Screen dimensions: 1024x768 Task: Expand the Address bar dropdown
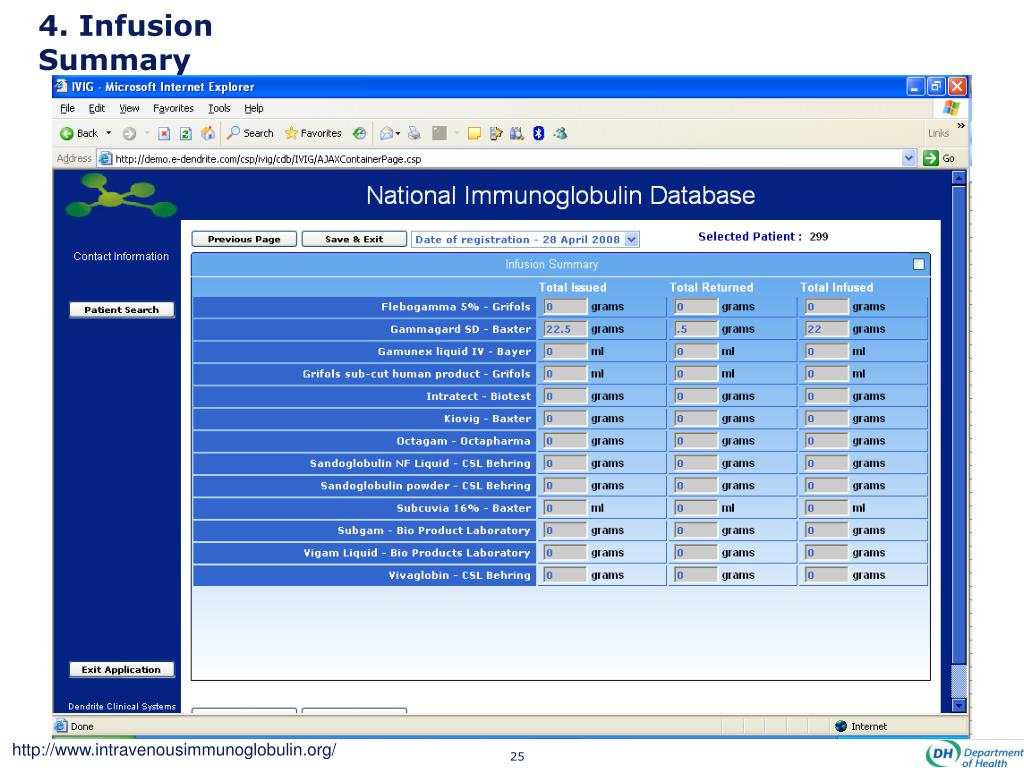908,158
